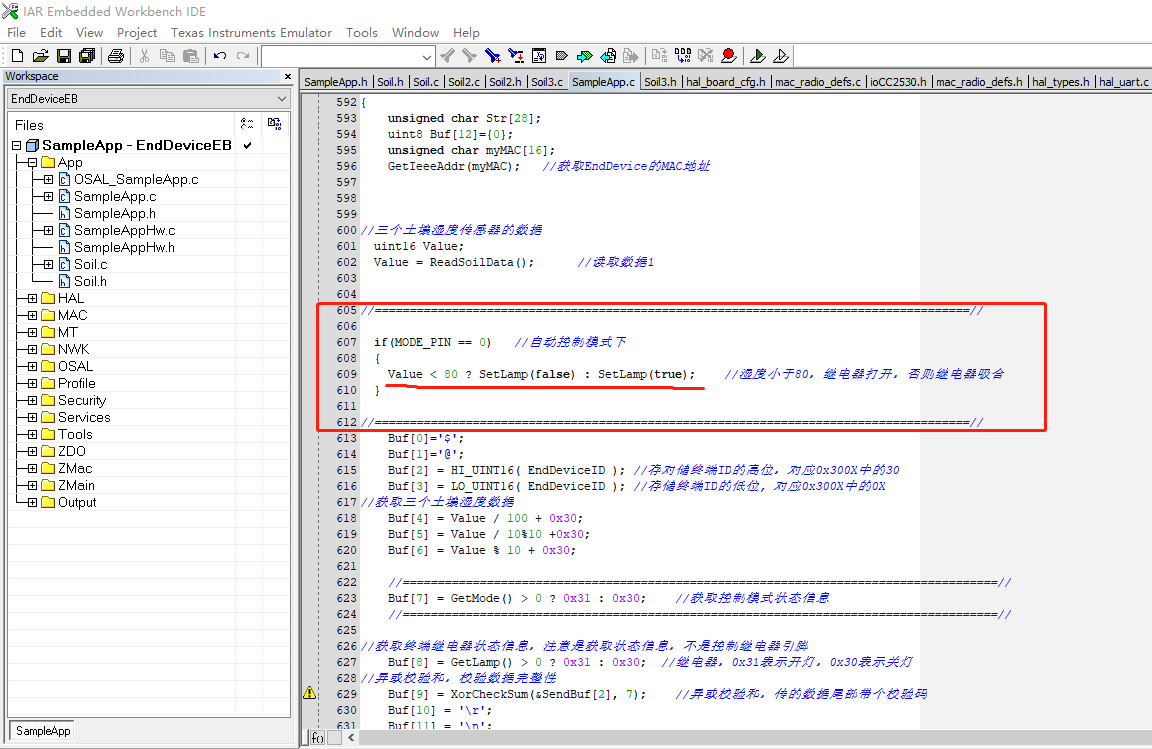Click Download and Debug green play icon
This screenshot has height=749, width=1152.
757,56
